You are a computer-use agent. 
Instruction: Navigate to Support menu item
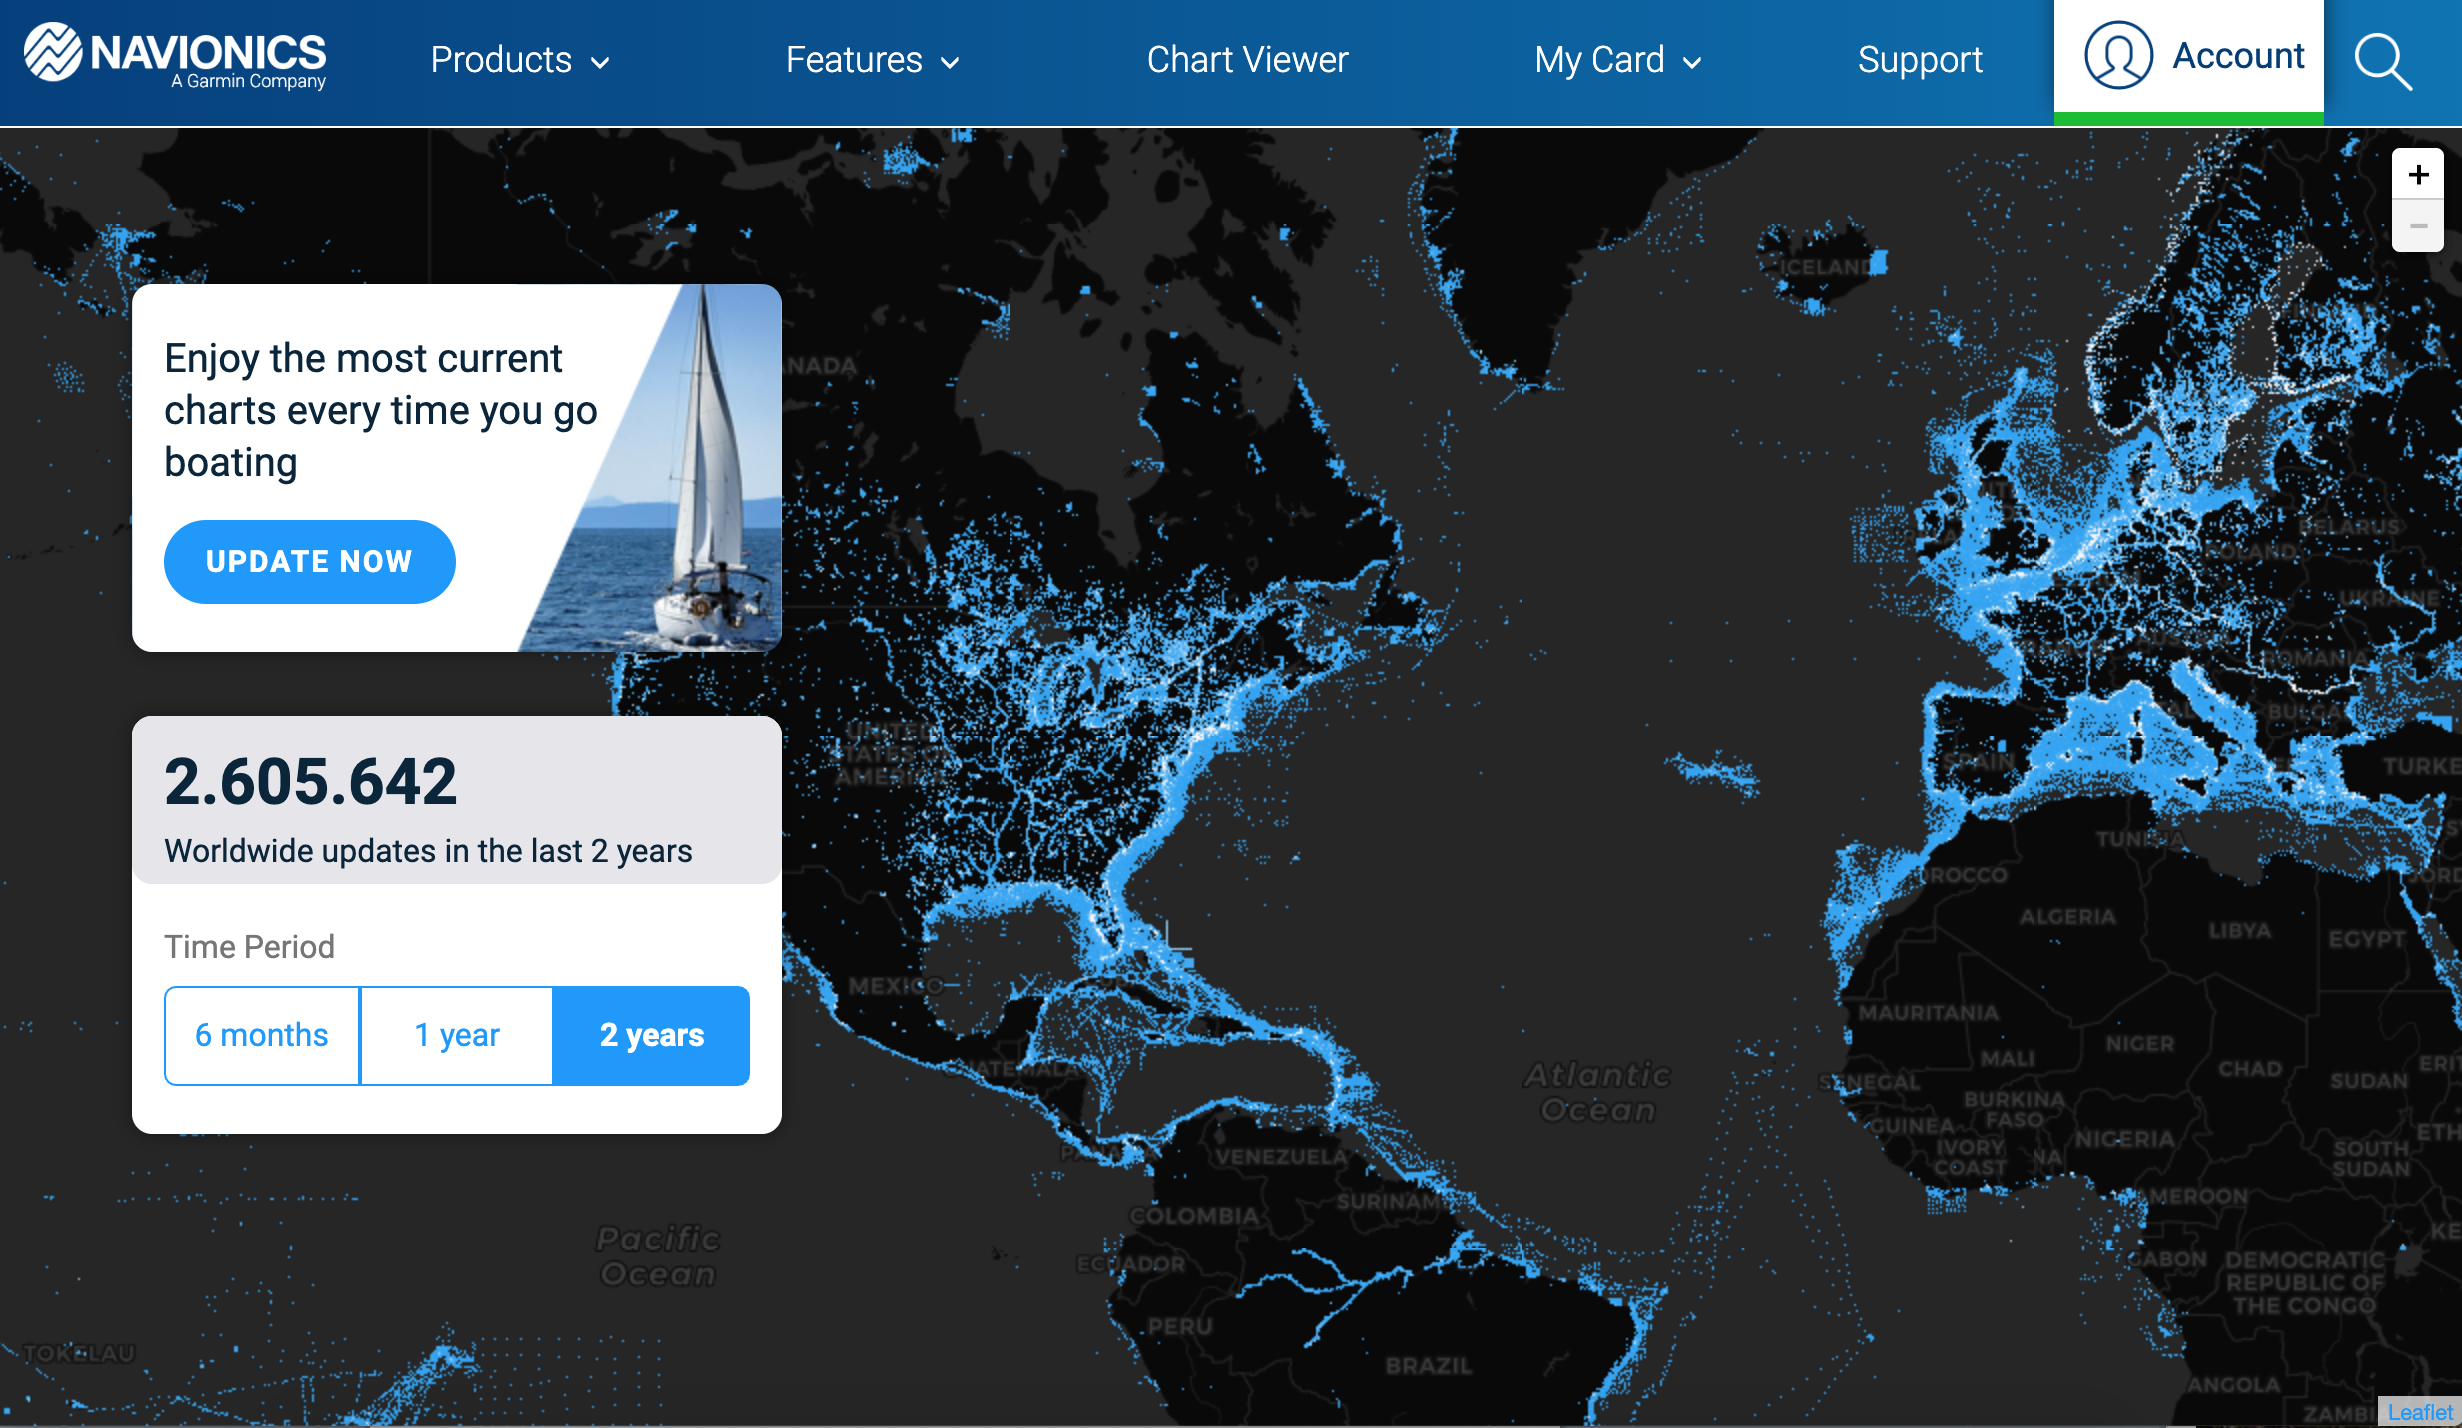[1920, 58]
